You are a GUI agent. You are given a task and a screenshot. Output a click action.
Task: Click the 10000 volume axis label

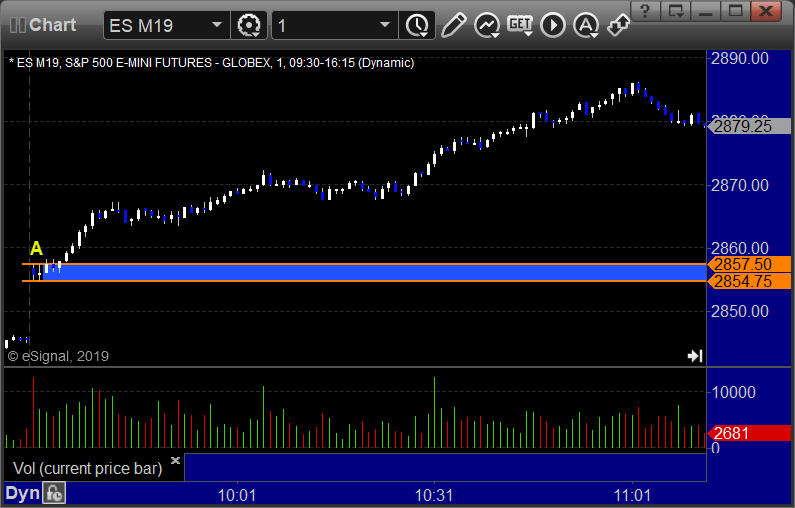tap(734, 392)
